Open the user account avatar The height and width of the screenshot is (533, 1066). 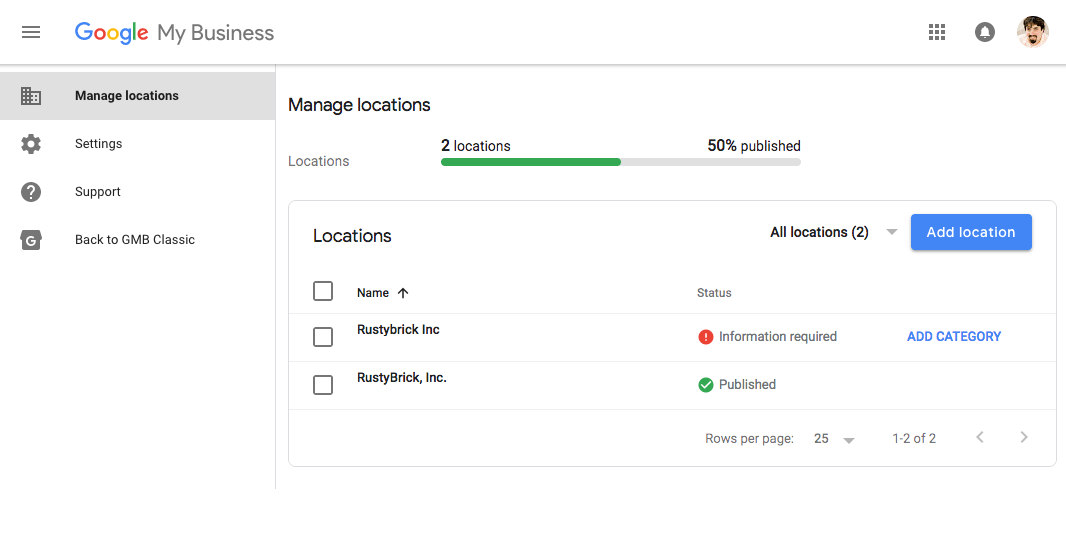click(1032, 32)
